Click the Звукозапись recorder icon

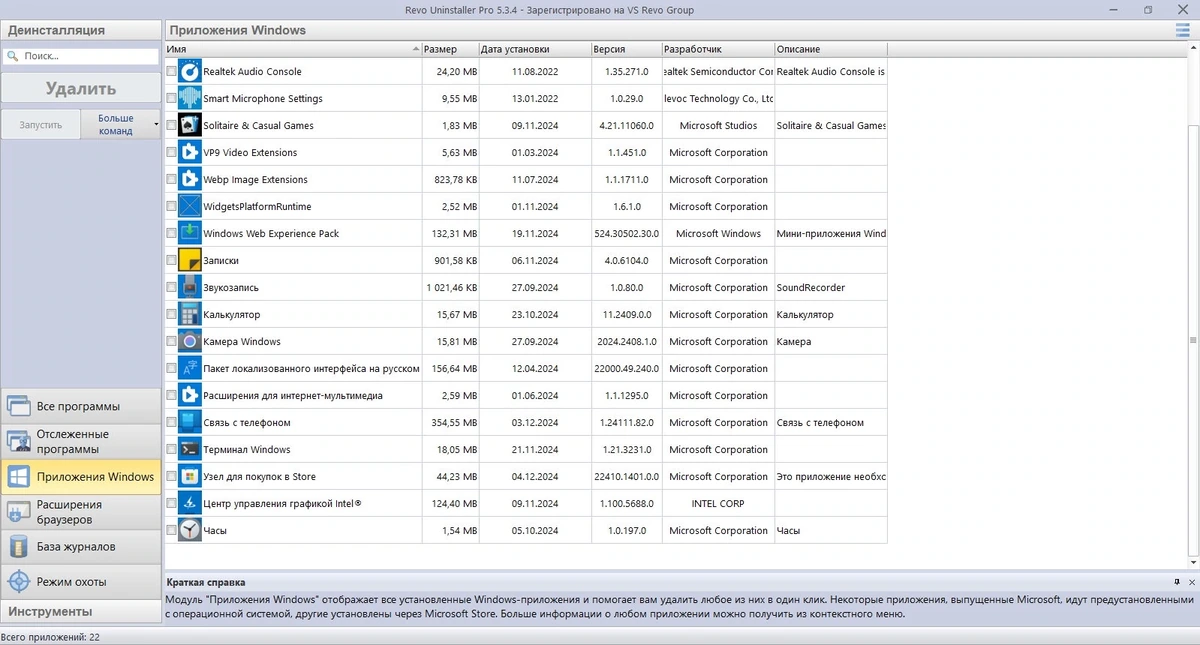[x=190, y=288]
